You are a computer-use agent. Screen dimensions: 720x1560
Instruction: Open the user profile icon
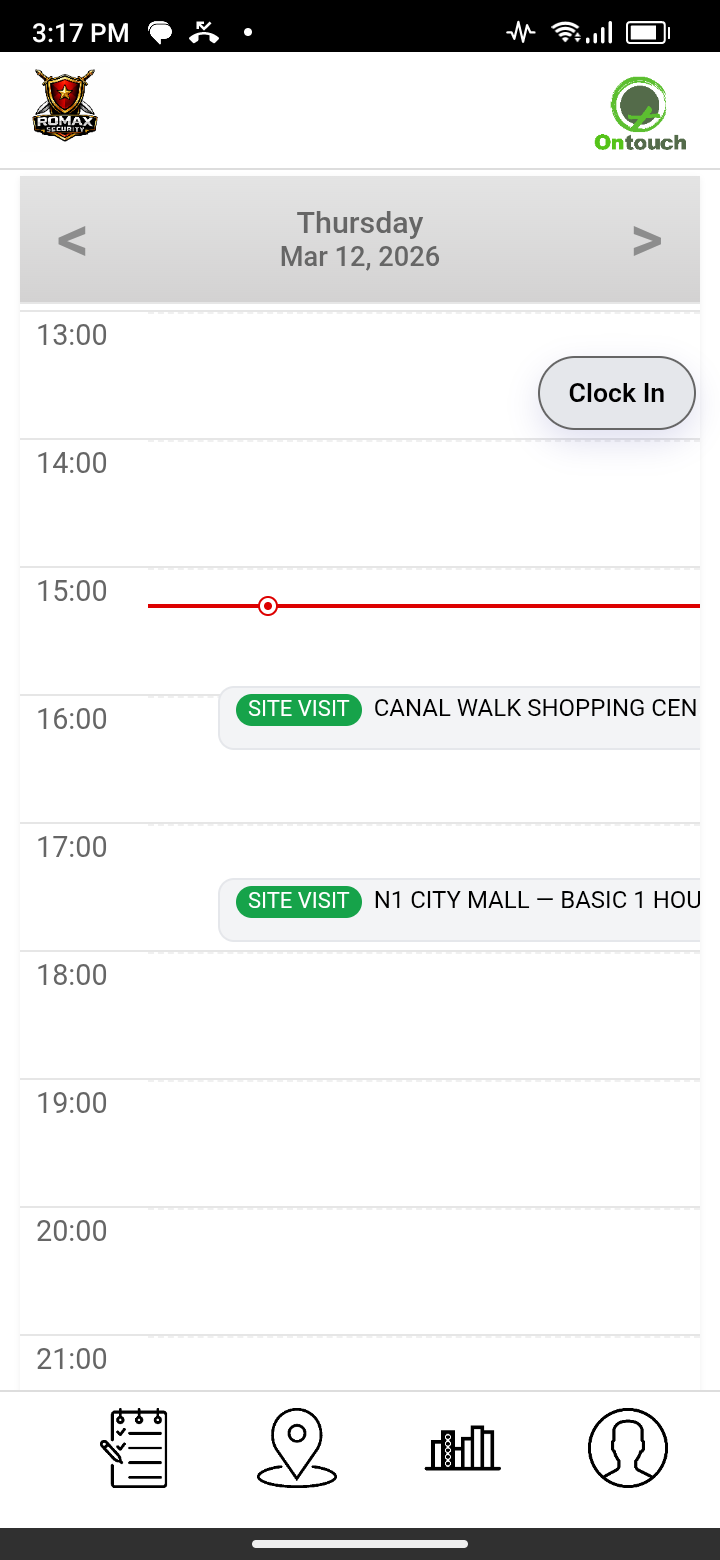point(627,1447)
